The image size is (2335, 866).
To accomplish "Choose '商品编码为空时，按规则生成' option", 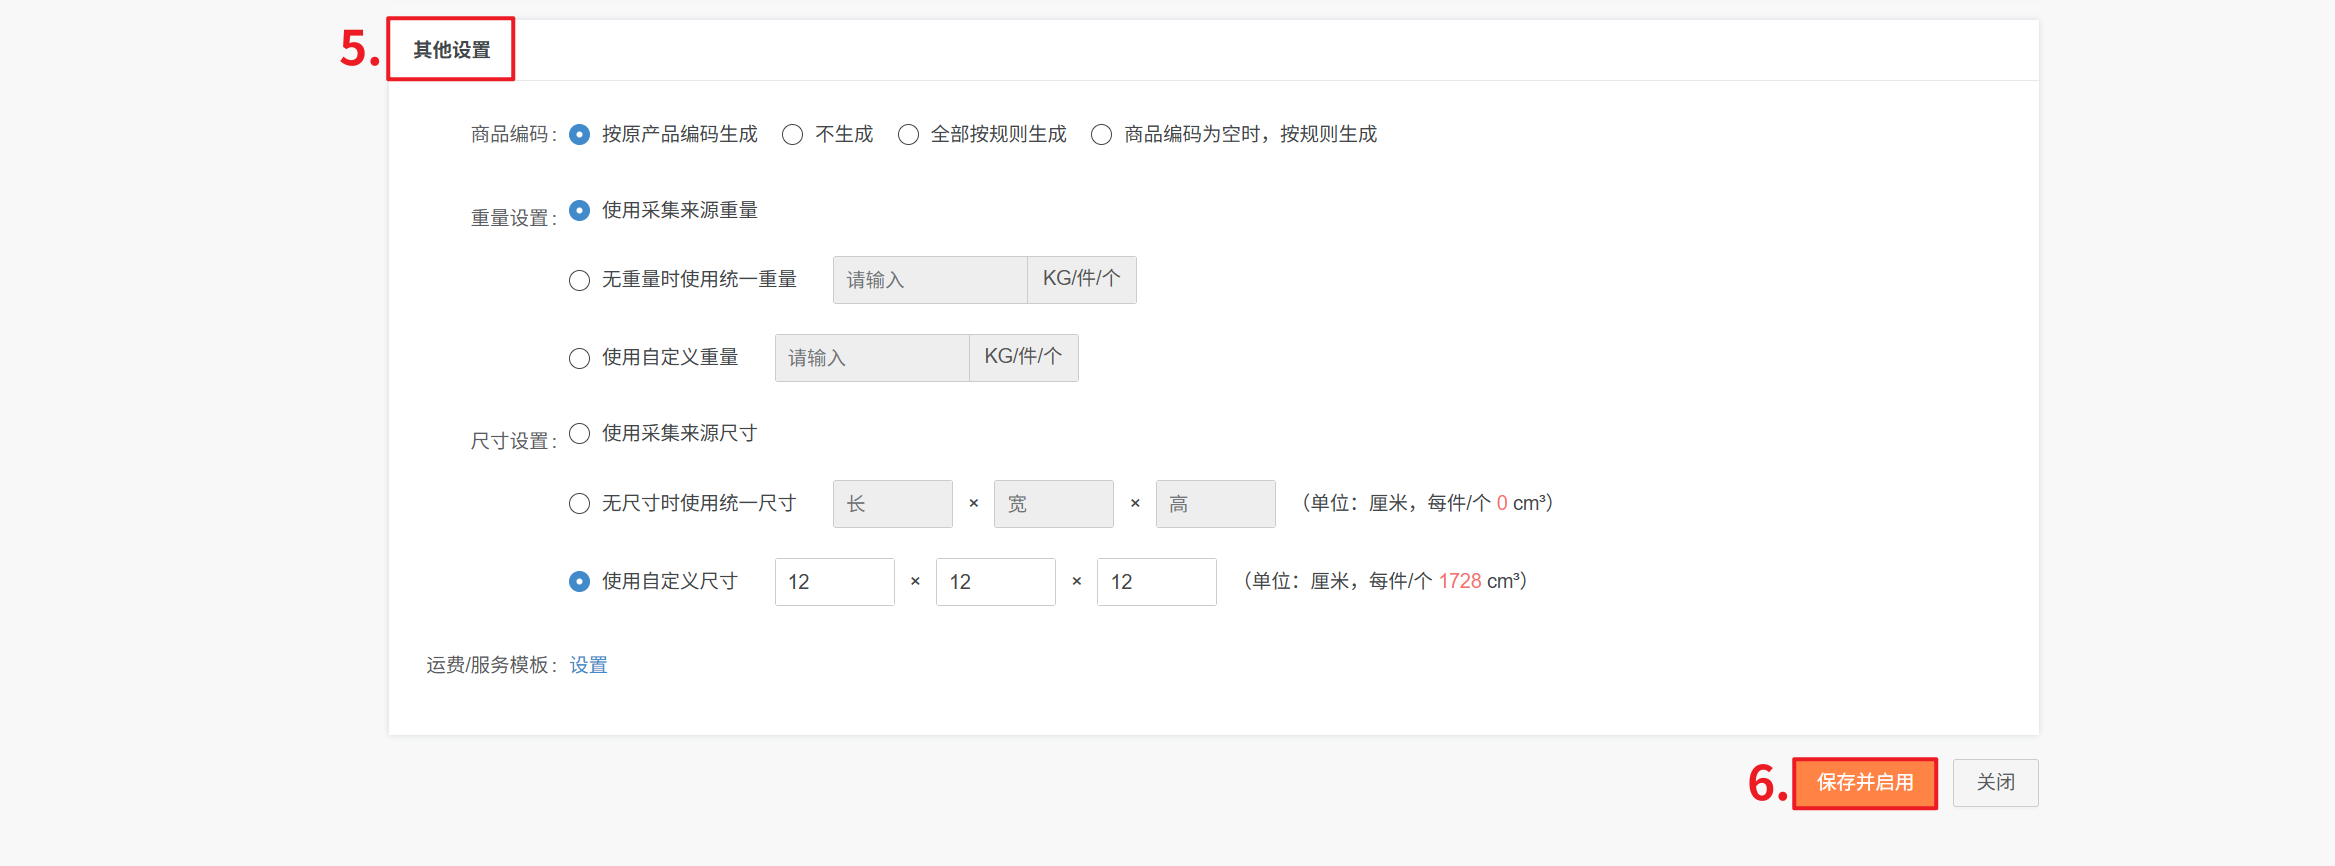I will (1101, 135).
